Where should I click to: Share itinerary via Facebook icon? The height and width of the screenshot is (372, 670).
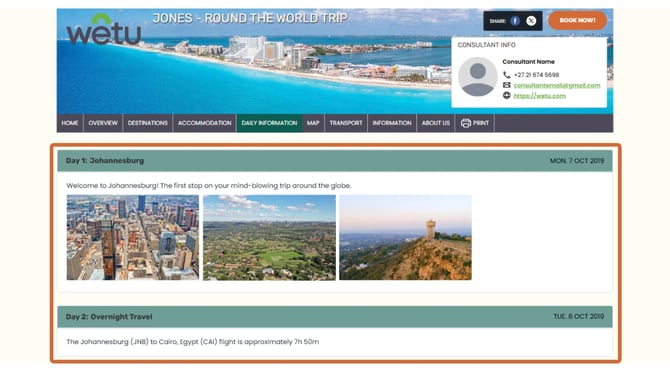(x=515, y=21)
